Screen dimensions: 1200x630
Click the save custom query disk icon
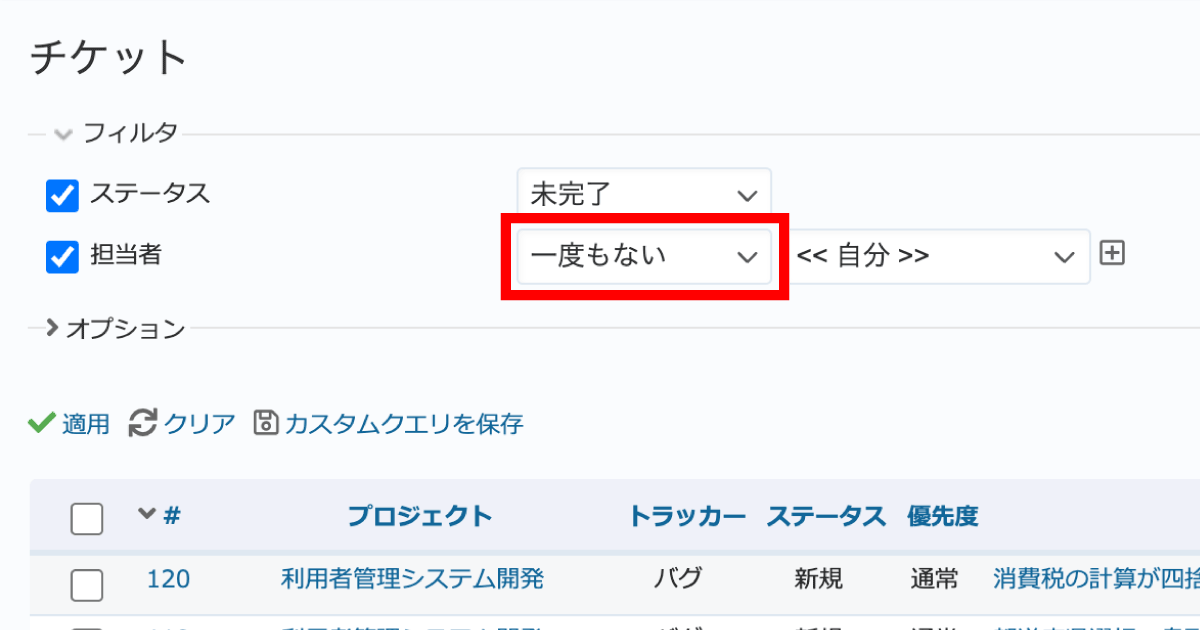coord(265,423)
